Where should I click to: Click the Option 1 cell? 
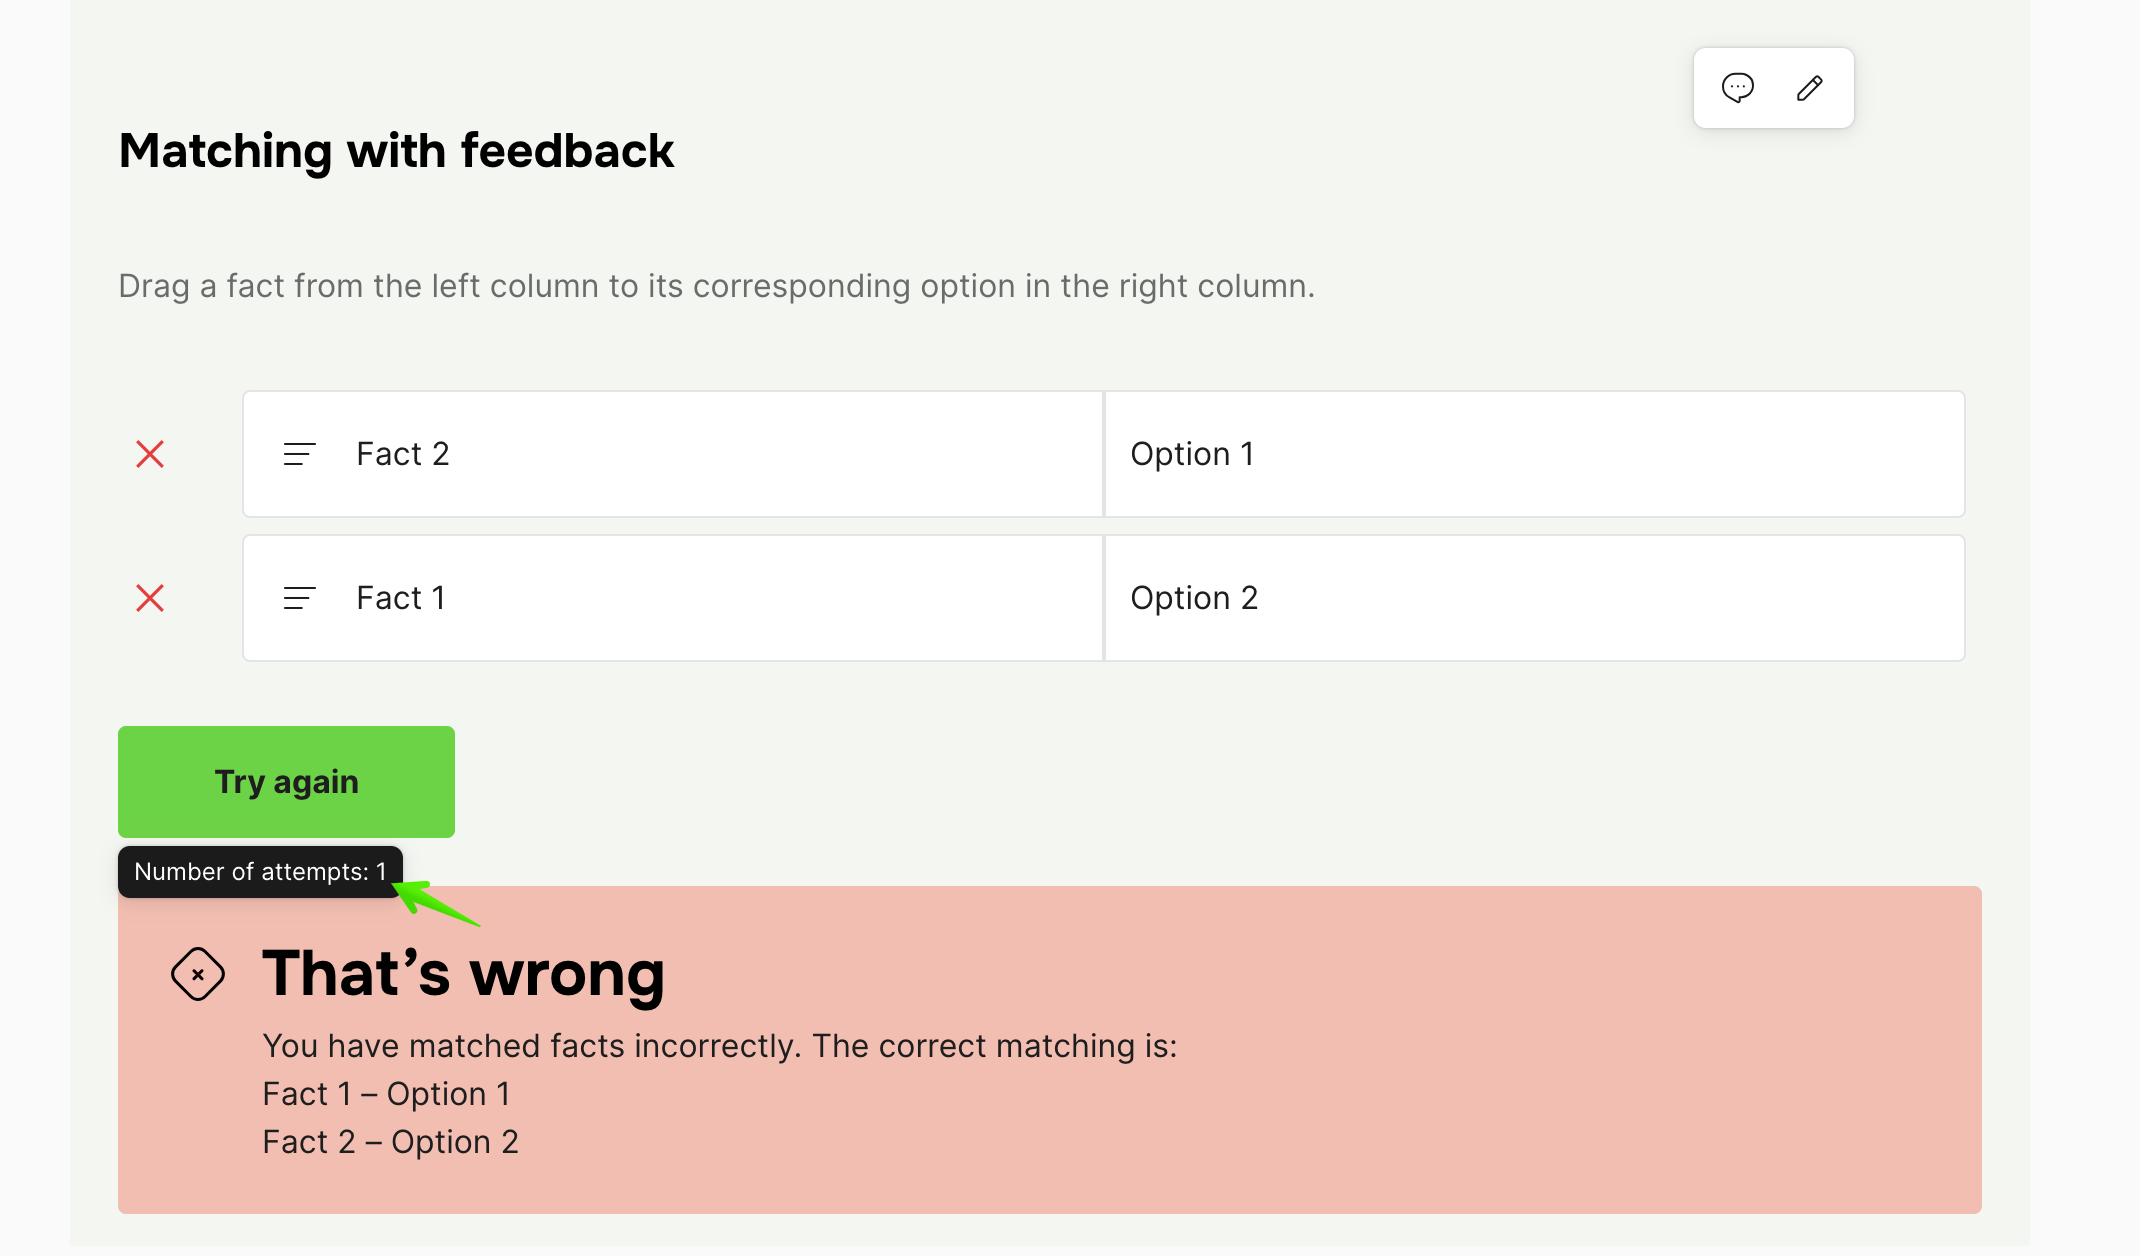(x=1534, y=454)
